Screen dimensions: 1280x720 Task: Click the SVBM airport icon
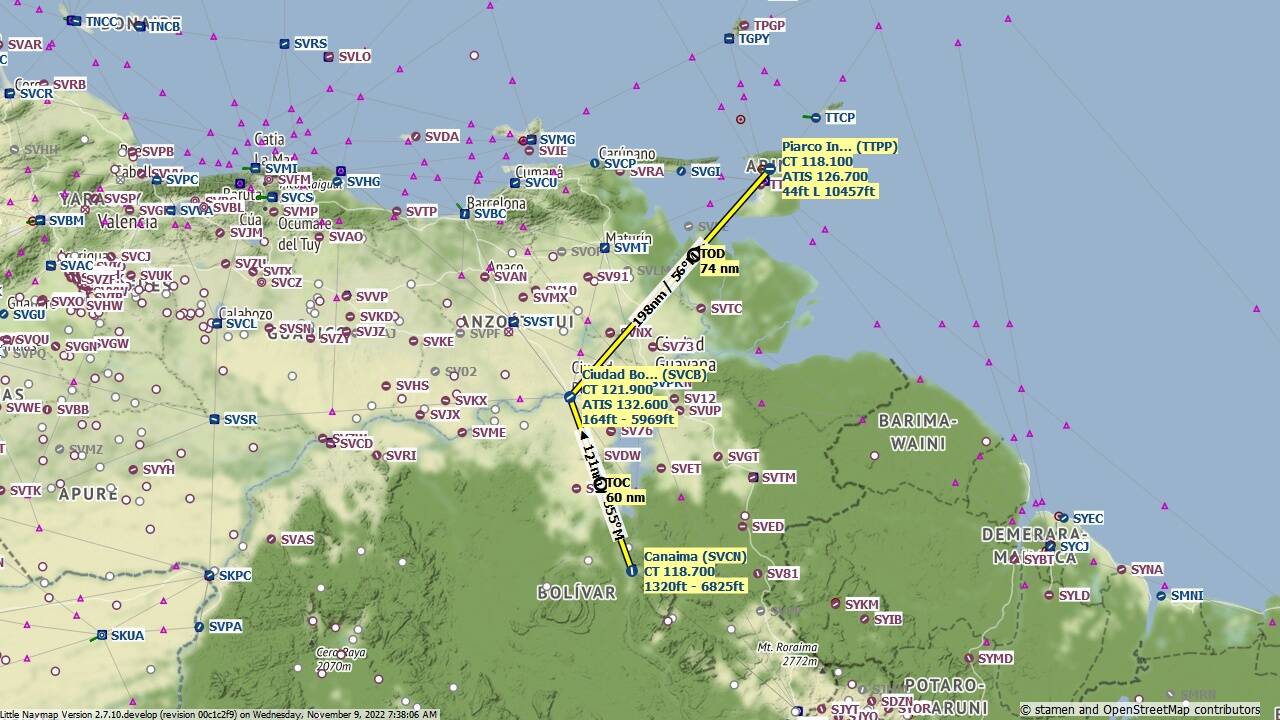[39, 221]
